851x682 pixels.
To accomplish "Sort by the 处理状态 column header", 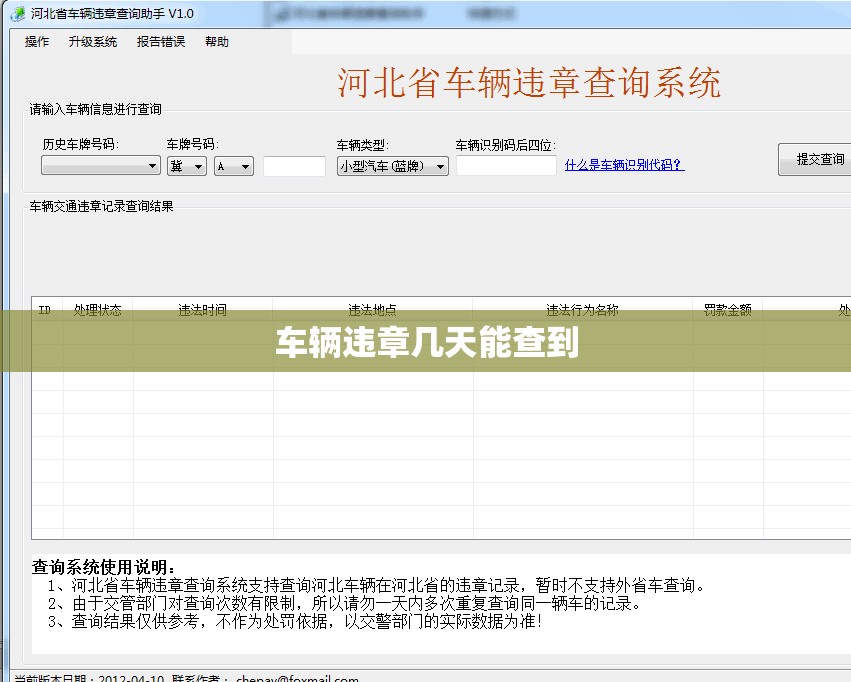I will pos(98,310).
